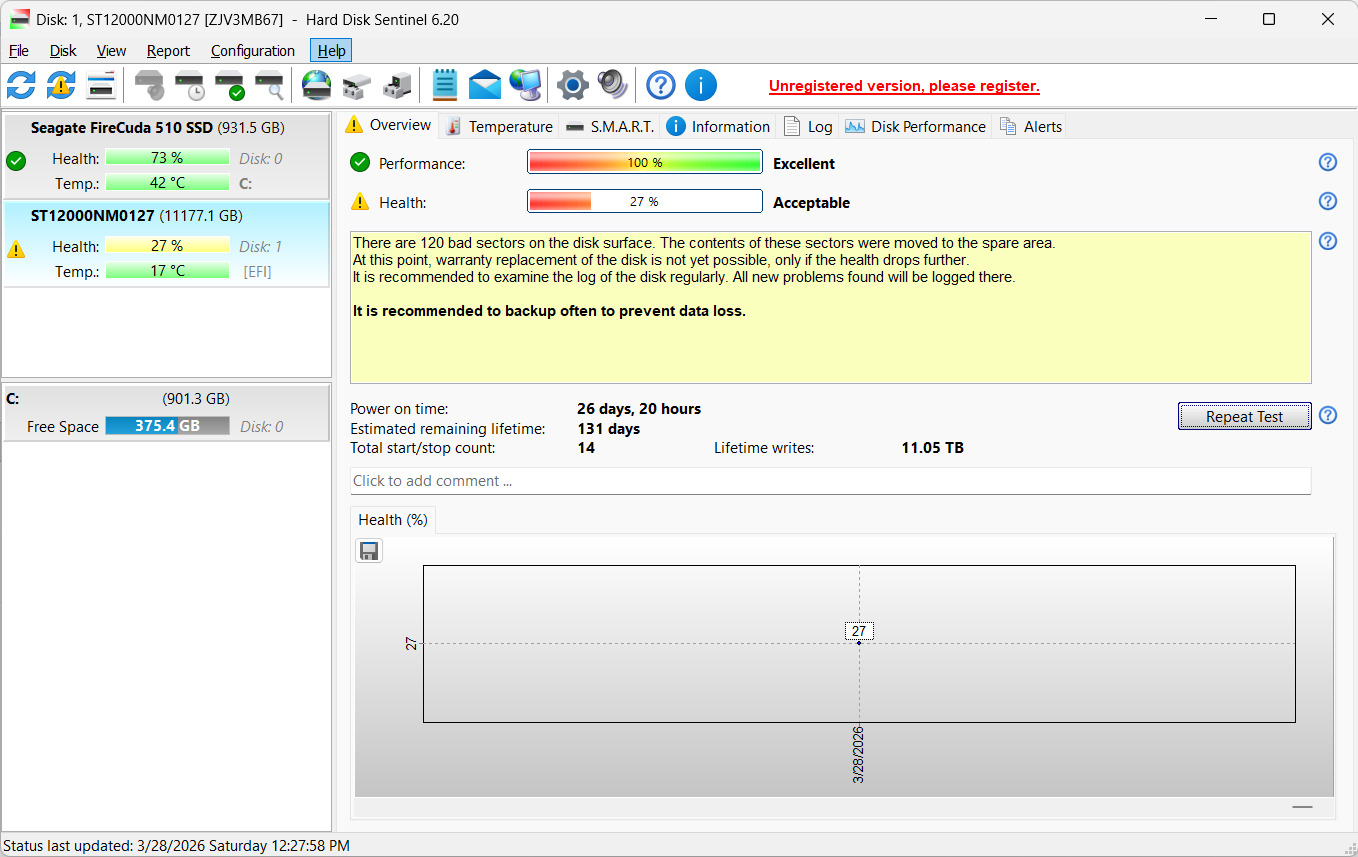Click the refresh icon with yellow warning sign

click(x=61, y=85)
